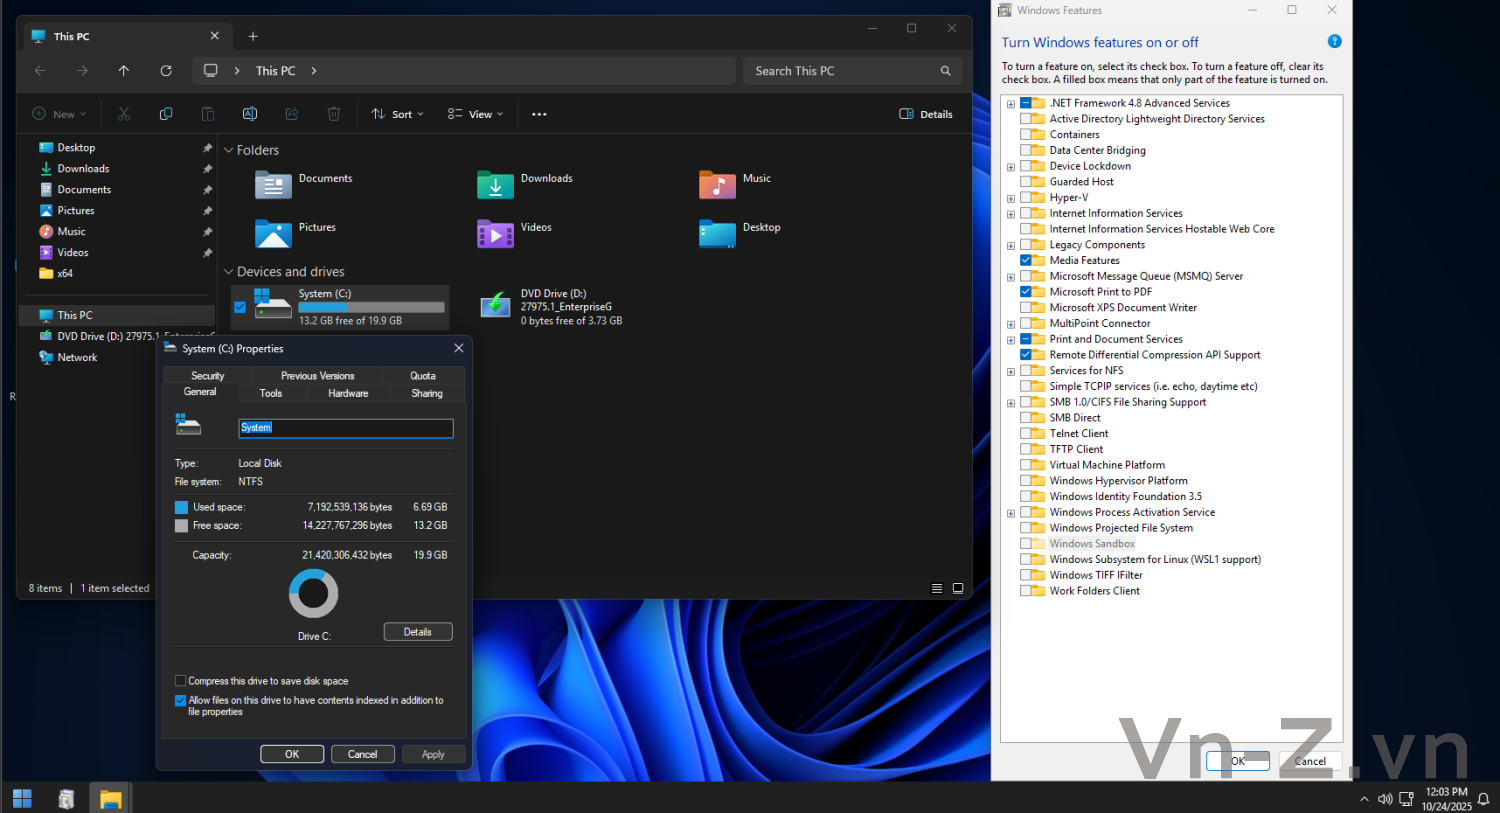
Task: Click the Up directory arrow icon
Action: pyautogui.click(x=124, y=71)
